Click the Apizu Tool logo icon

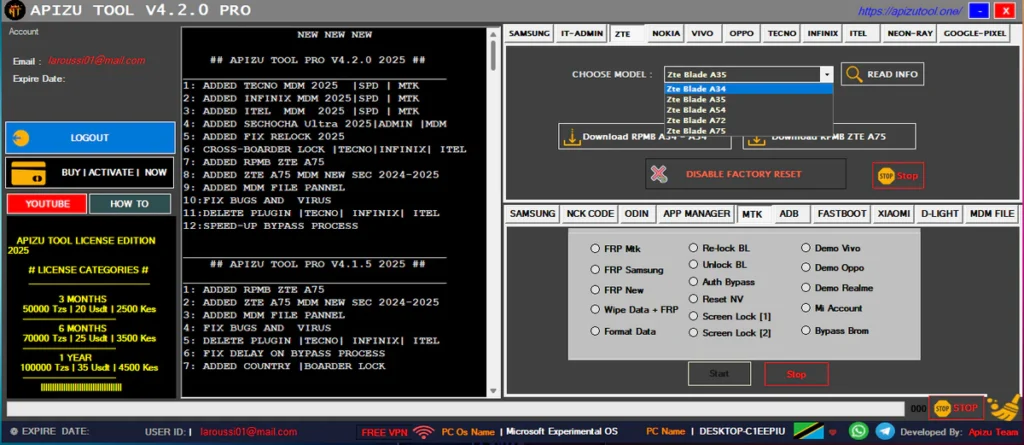14,10
